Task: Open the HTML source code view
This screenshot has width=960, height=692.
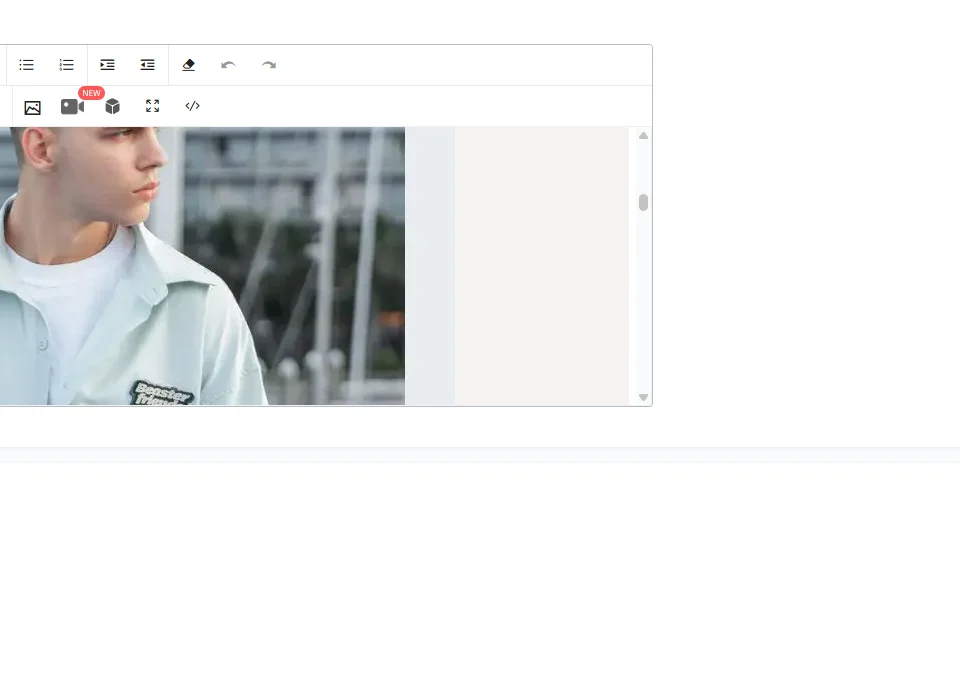Action: pyautogui.click(x=192, y=106)
